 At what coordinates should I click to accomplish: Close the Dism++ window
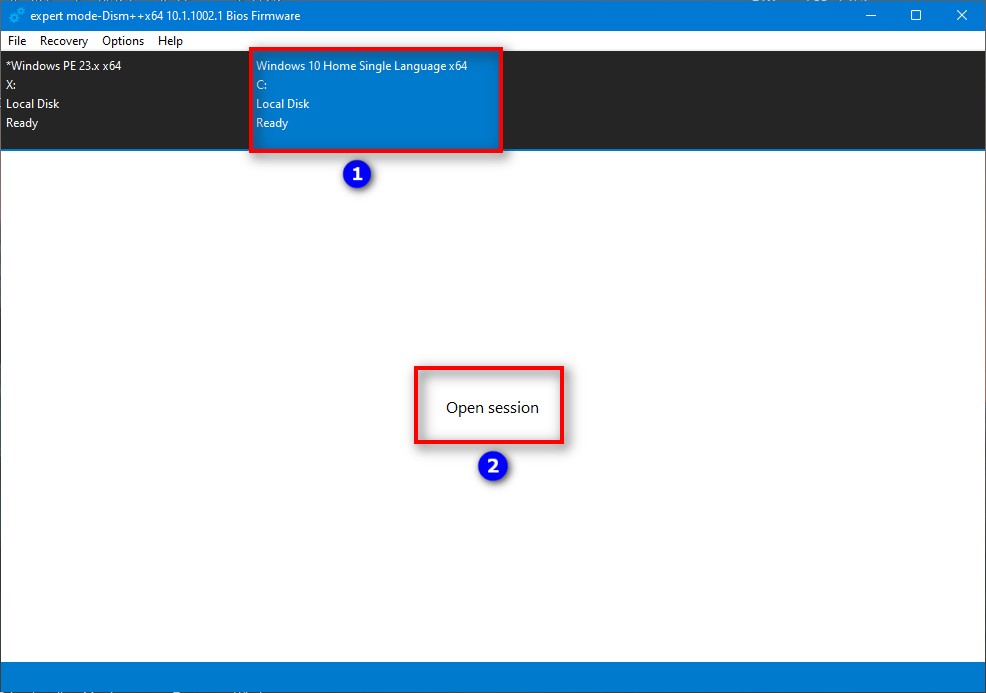pyautogui.click(x=961, y=15)
